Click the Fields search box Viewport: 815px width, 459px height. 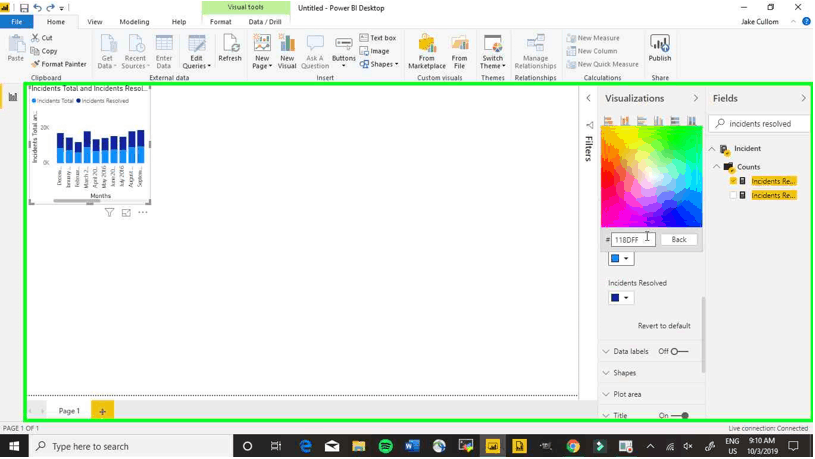pos(759,124)
